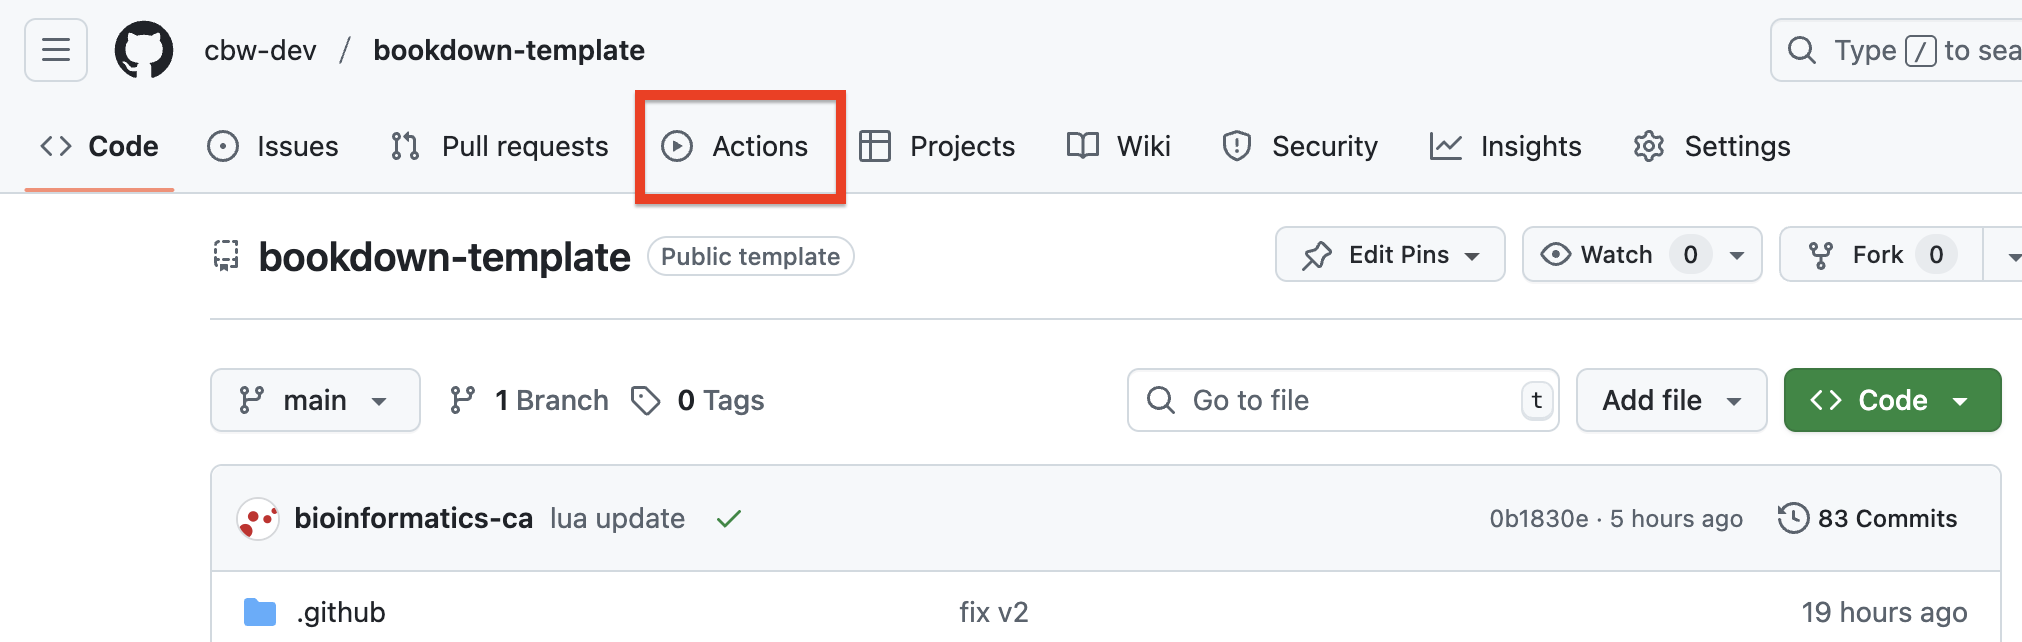Click the Security shield icon
The height and width of the screenshot is (642, 2022).
pyautogui.click(x=1236, y=146)
